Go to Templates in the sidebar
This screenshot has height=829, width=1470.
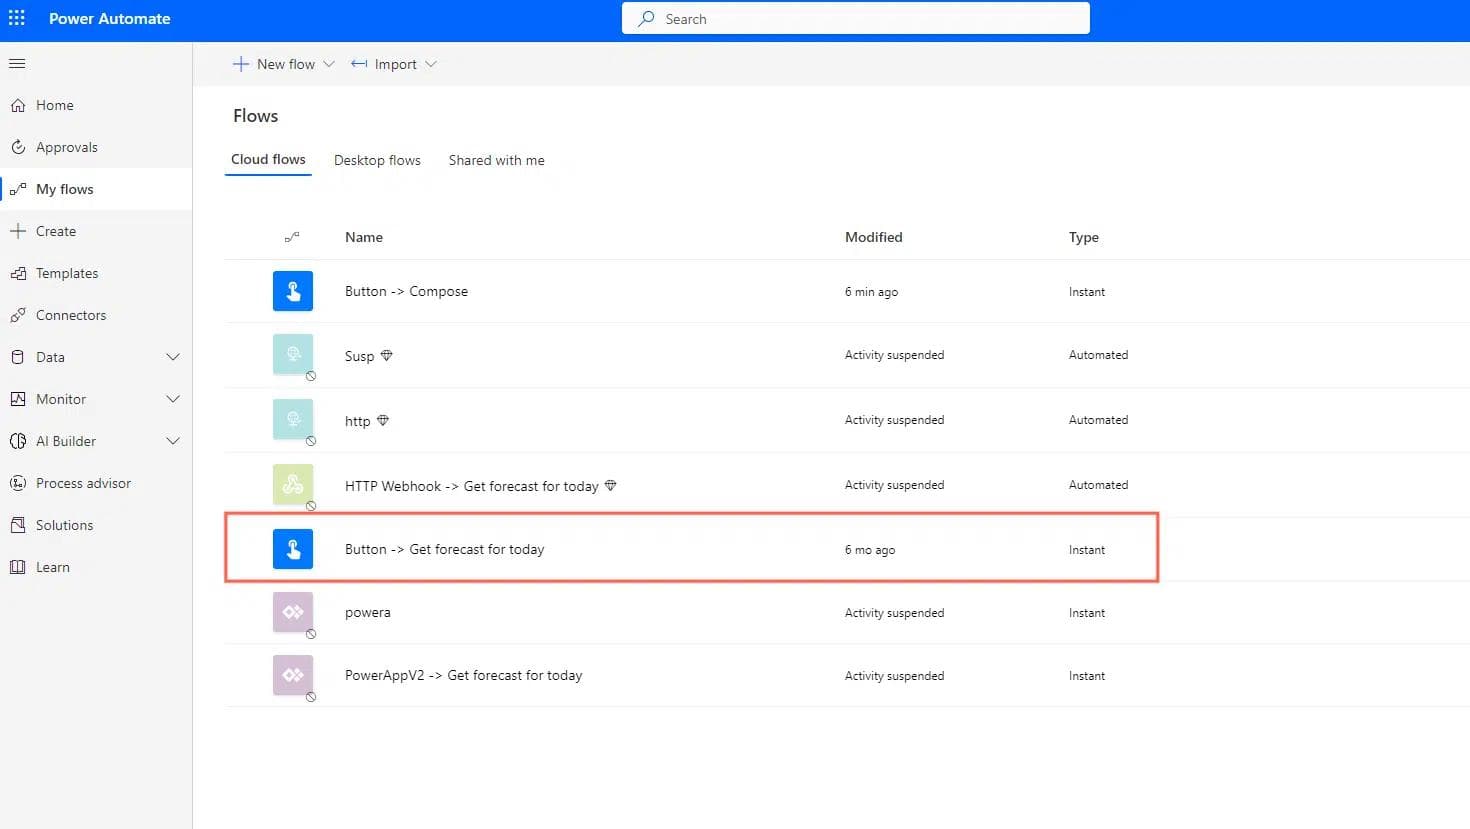(67, 273)
